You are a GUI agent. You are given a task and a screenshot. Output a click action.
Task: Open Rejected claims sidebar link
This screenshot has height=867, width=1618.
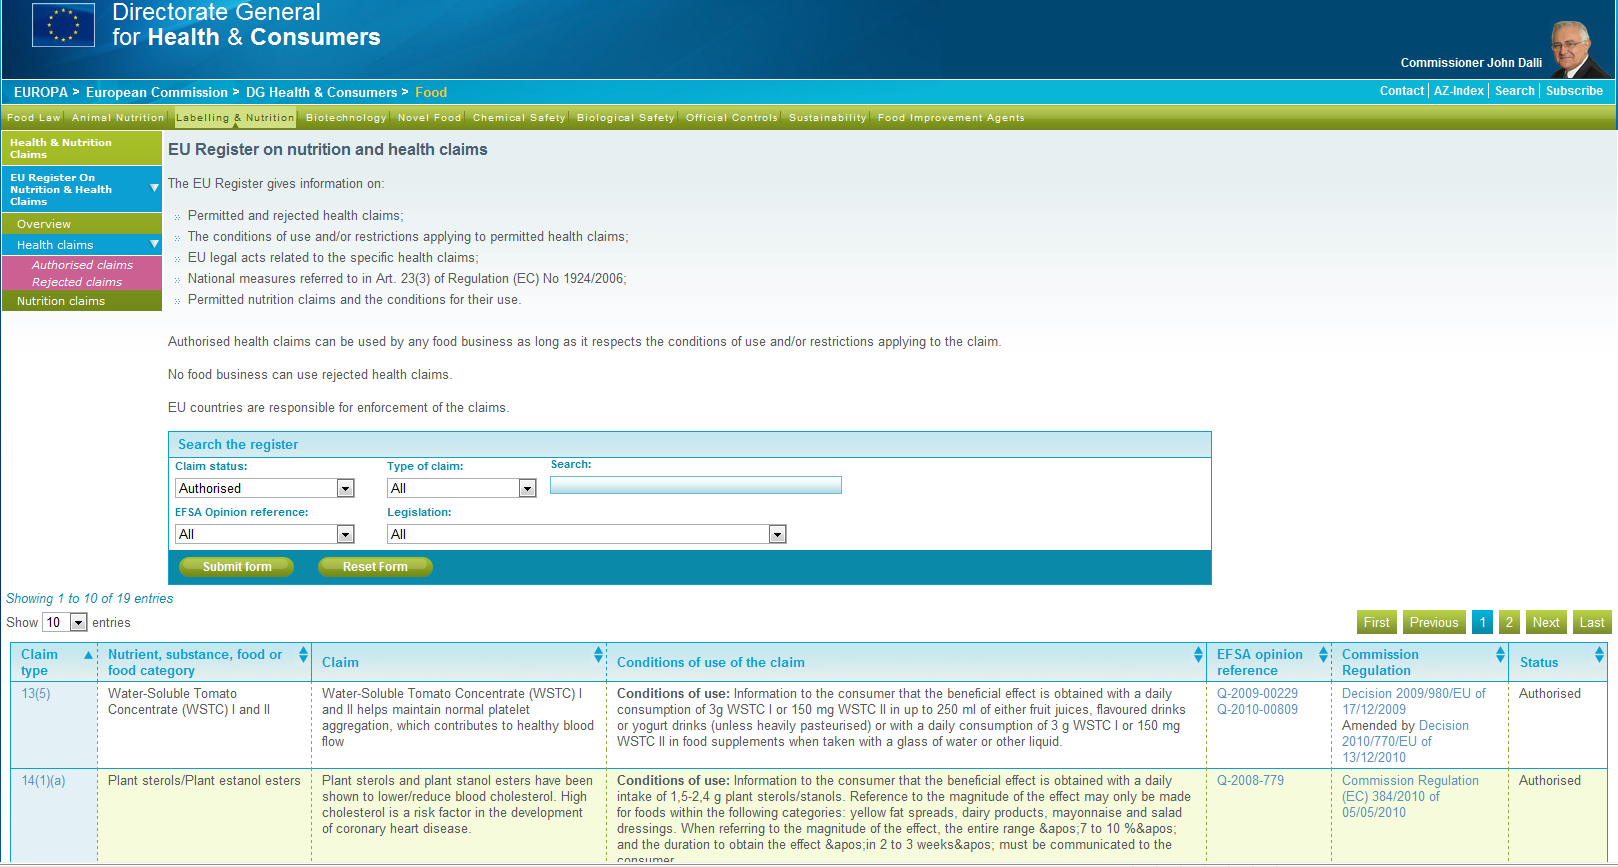[77, 282]
